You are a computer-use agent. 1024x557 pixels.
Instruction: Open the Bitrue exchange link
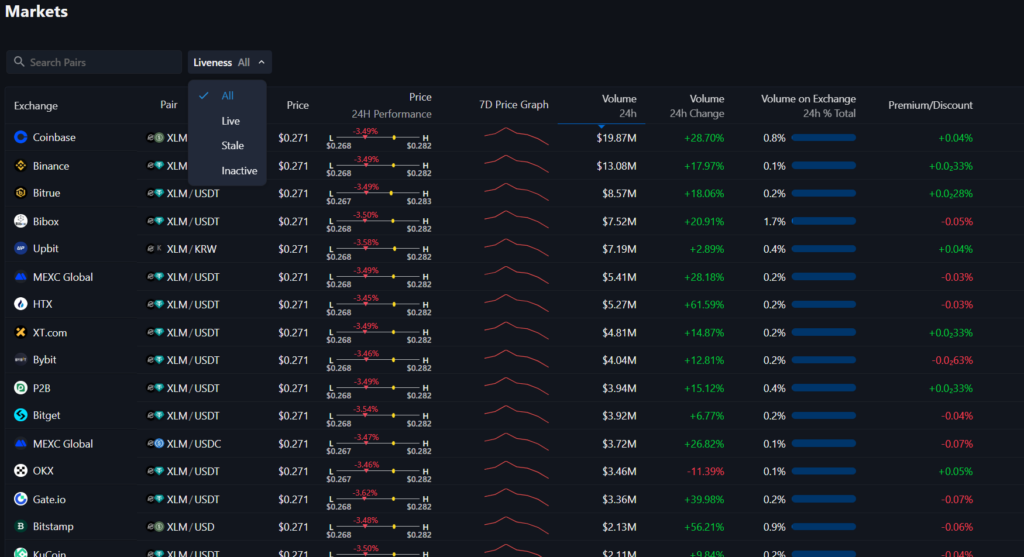[46, 193]
